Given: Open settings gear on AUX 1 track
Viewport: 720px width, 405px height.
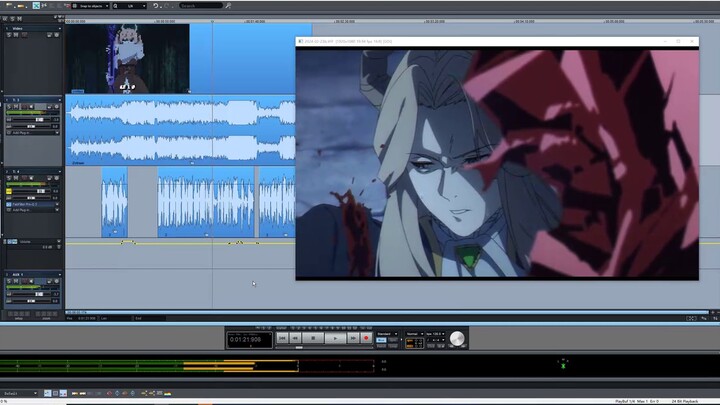Looking at the screenshot, I should pos(57,281).
